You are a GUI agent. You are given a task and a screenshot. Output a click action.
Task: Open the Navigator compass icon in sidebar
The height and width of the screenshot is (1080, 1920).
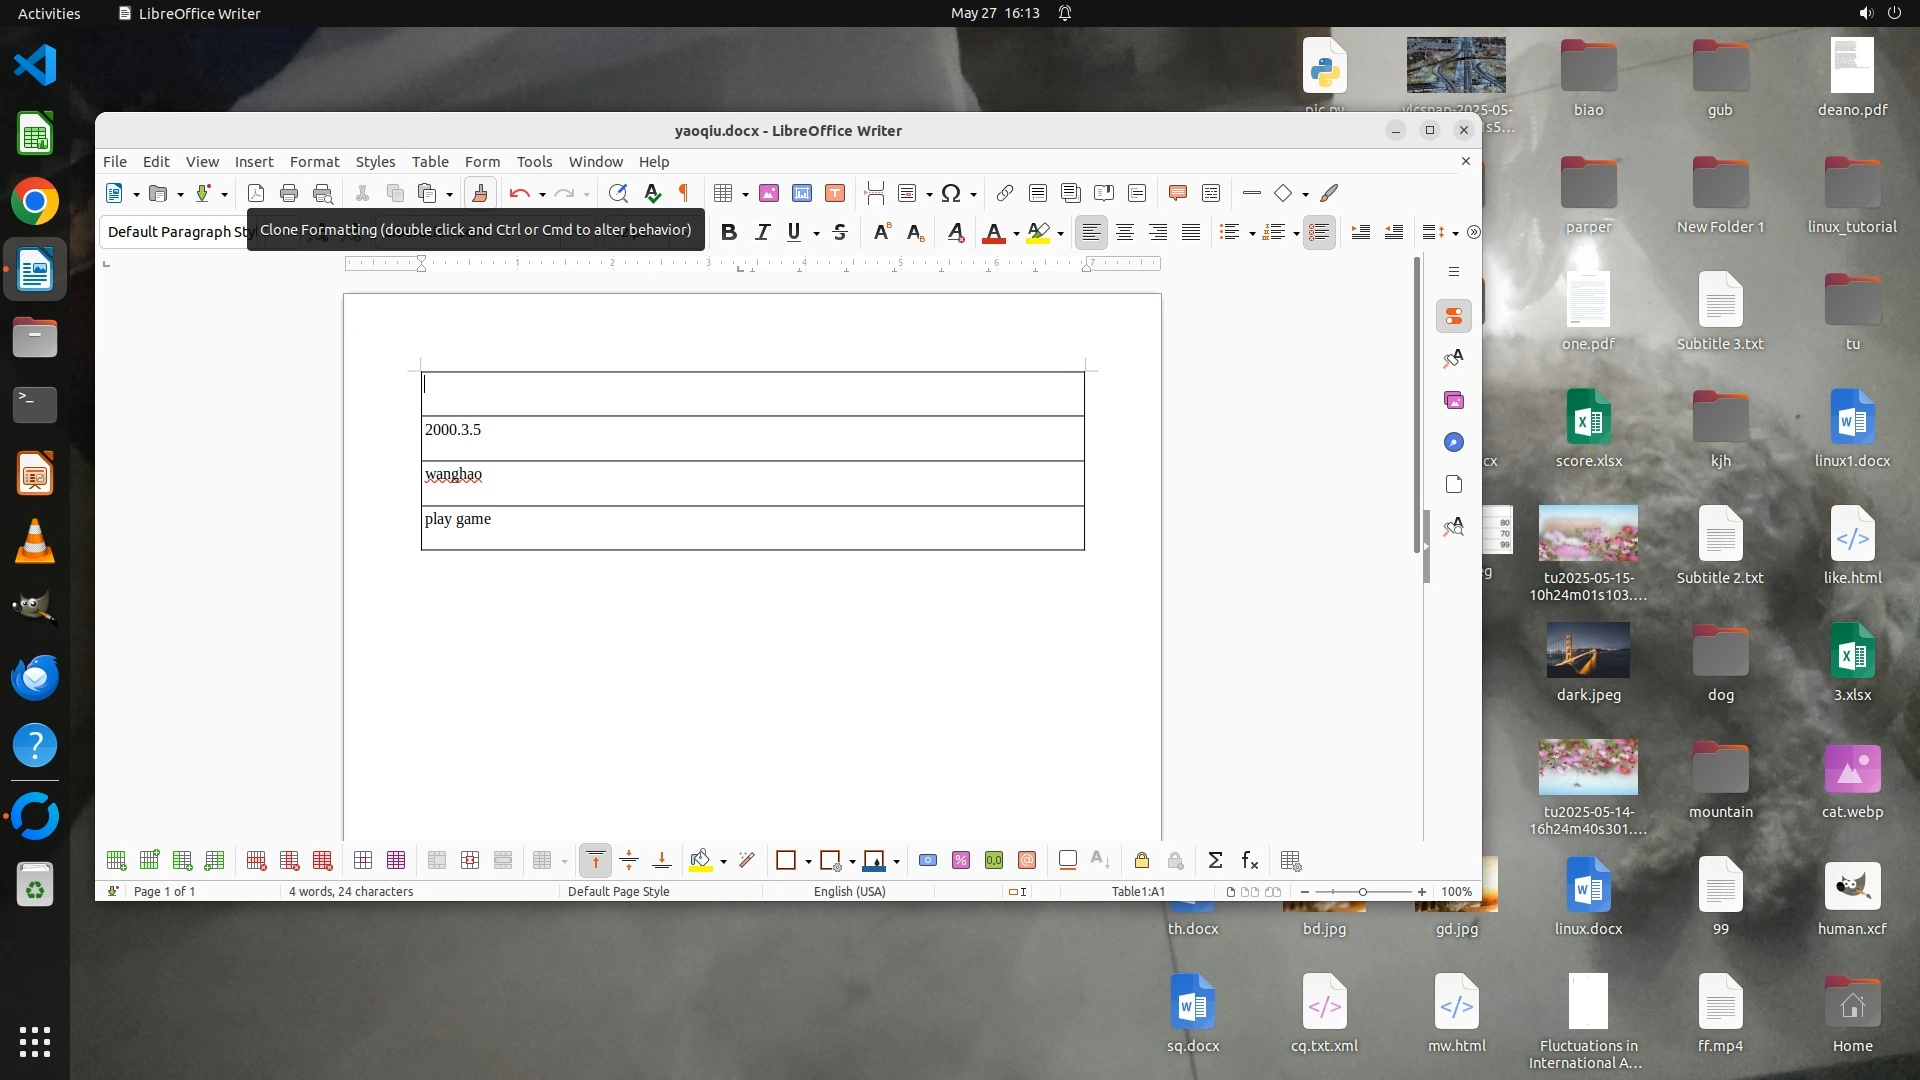1454,442
